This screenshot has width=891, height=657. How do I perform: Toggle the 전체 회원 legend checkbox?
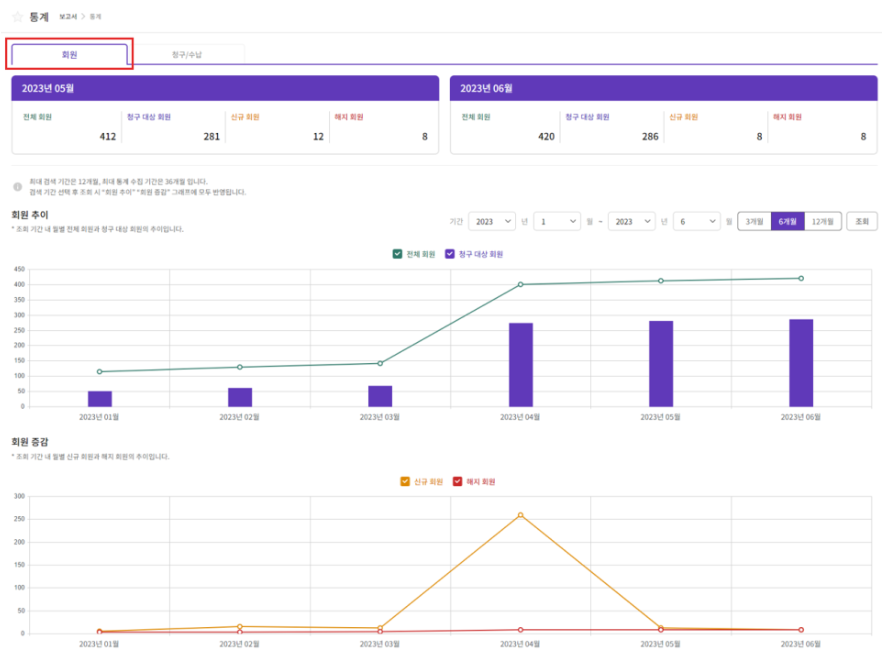coord(397,254)
